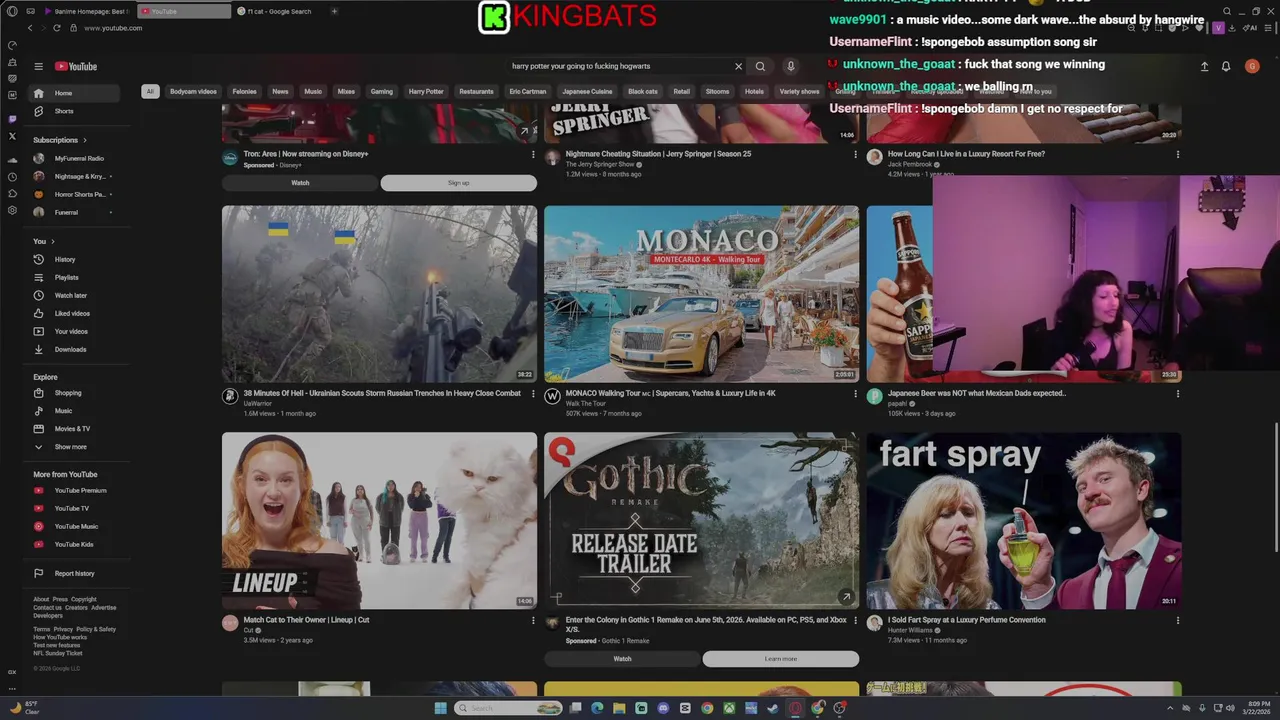Click Sign up on Disney+ ad

coord(459,183)
